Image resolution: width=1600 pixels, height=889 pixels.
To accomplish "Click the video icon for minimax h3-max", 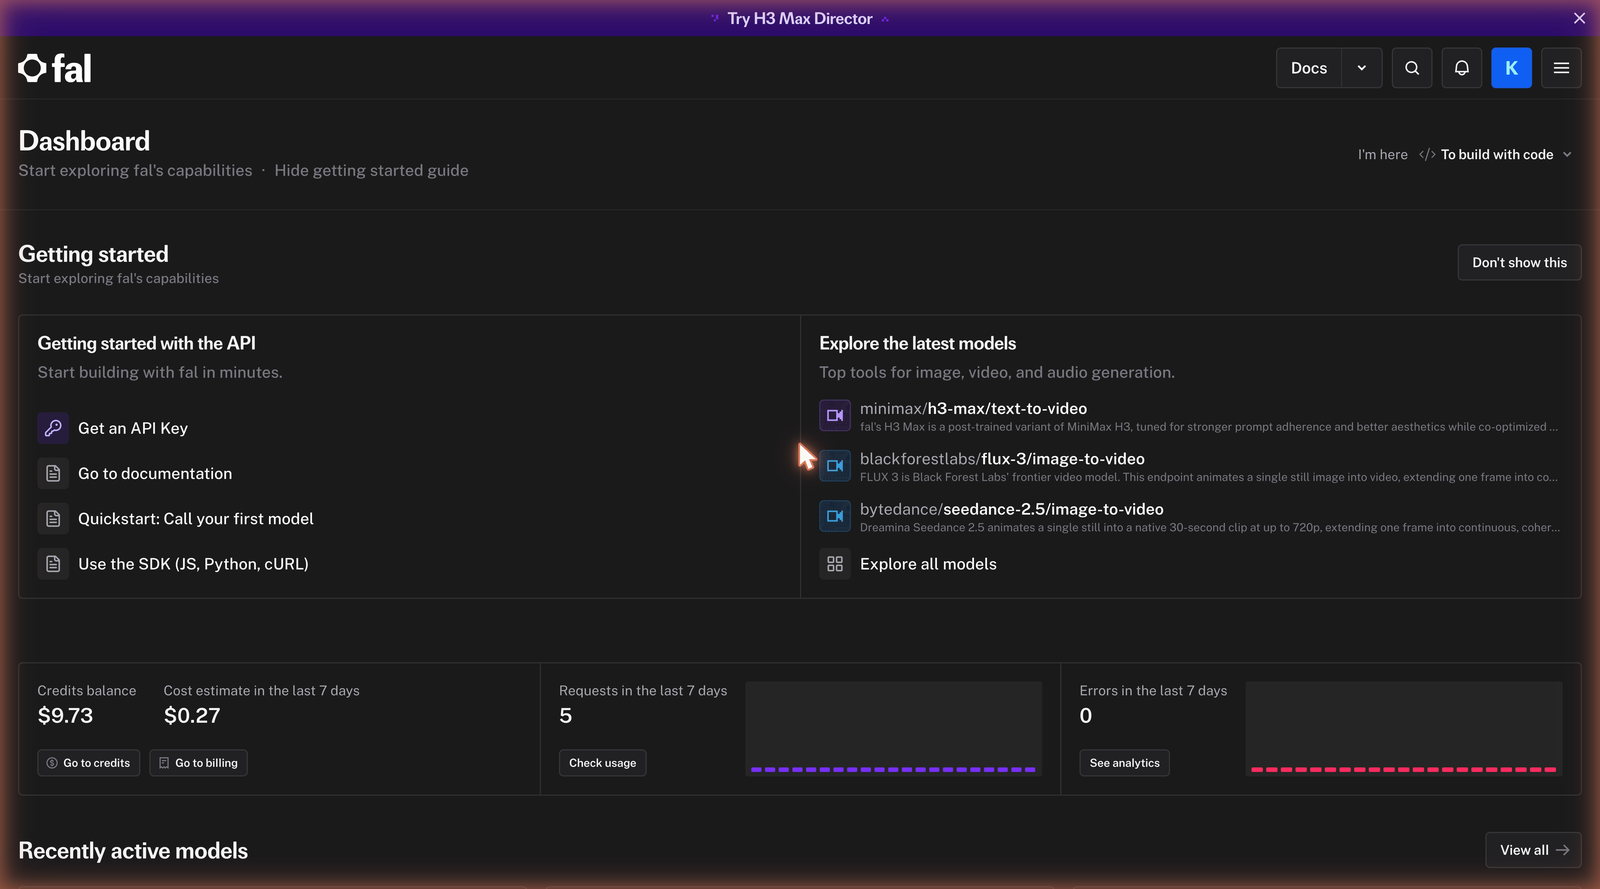I will (x=835, y=415).
